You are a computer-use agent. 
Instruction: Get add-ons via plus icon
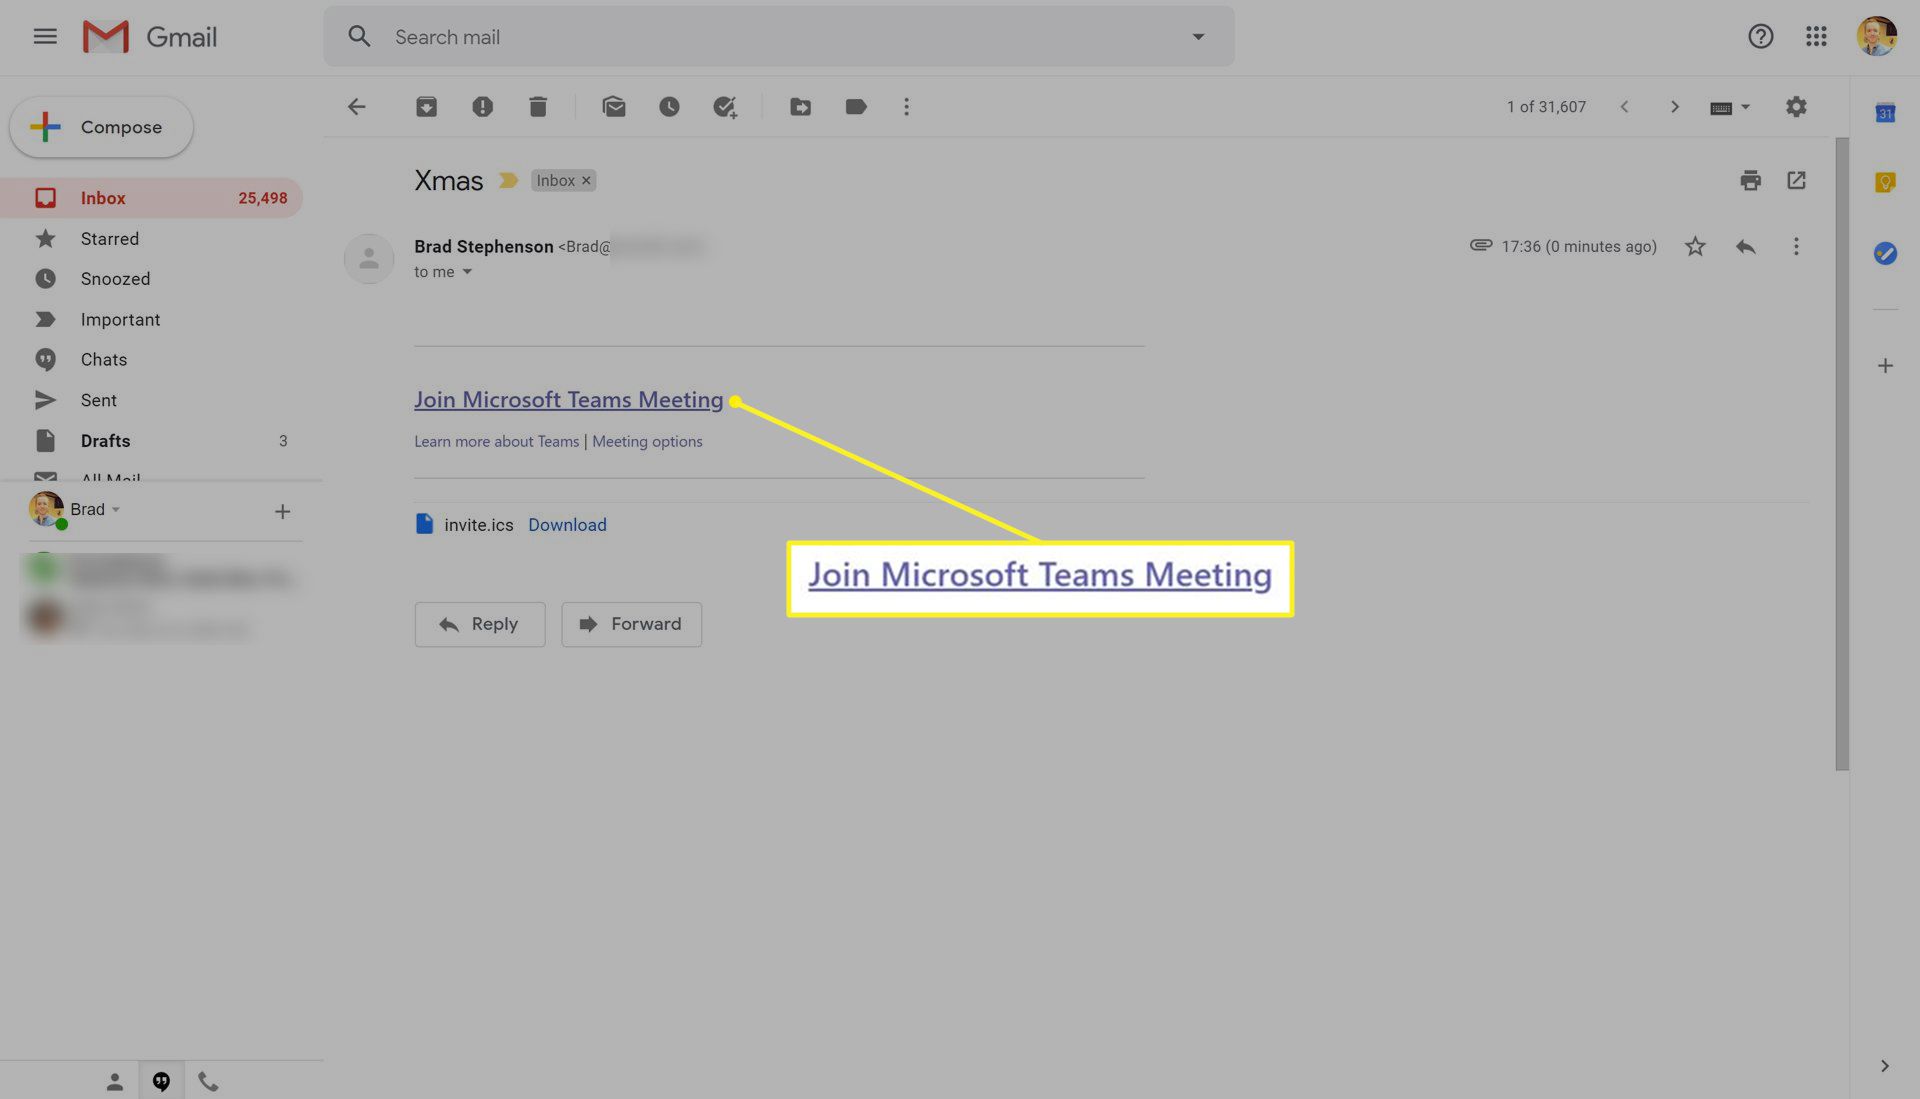[1885, 366]
